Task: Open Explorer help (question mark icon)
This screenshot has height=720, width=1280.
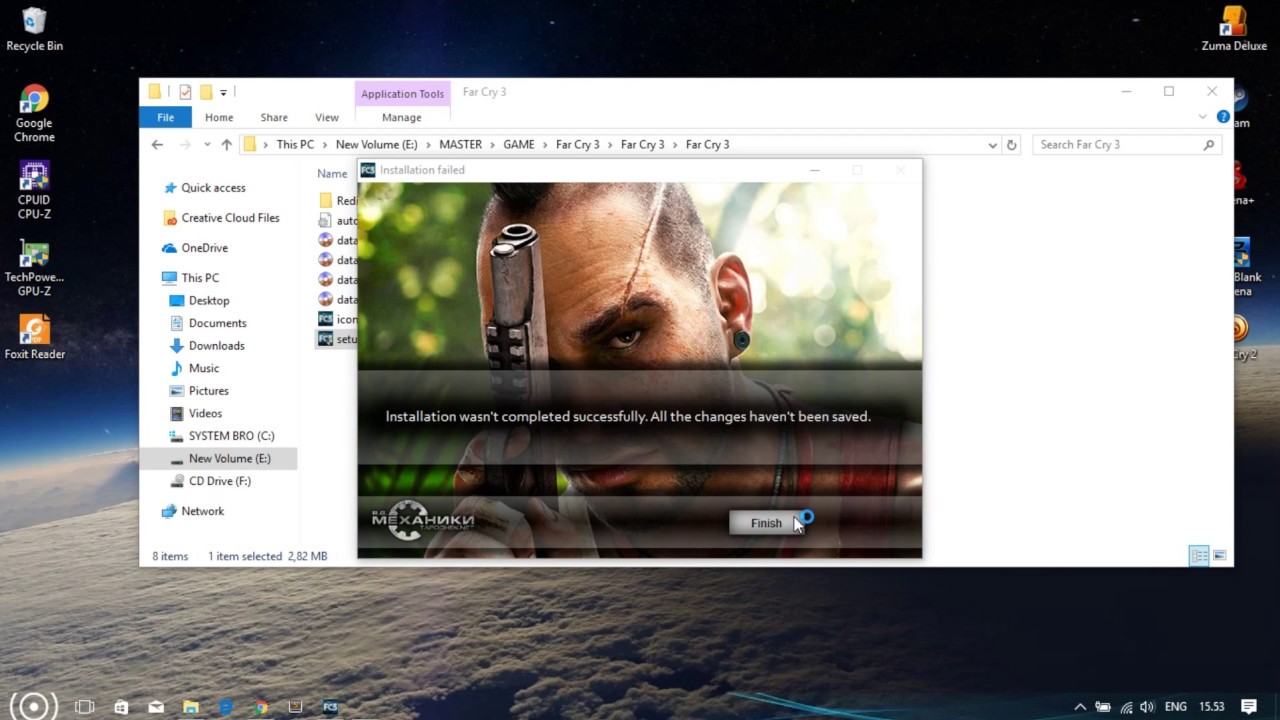Action: [x=1223, y=117]
